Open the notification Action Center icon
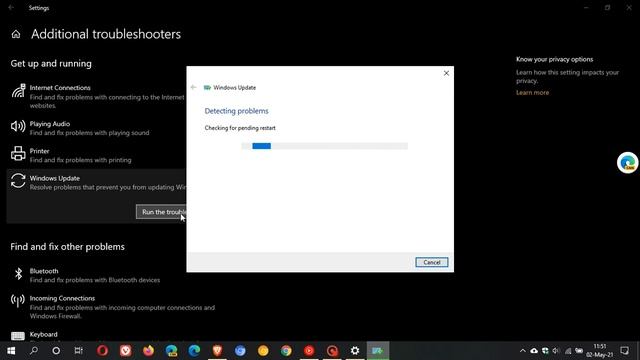The height and width of the screenshot is (360, 640). tap(624, 351)
